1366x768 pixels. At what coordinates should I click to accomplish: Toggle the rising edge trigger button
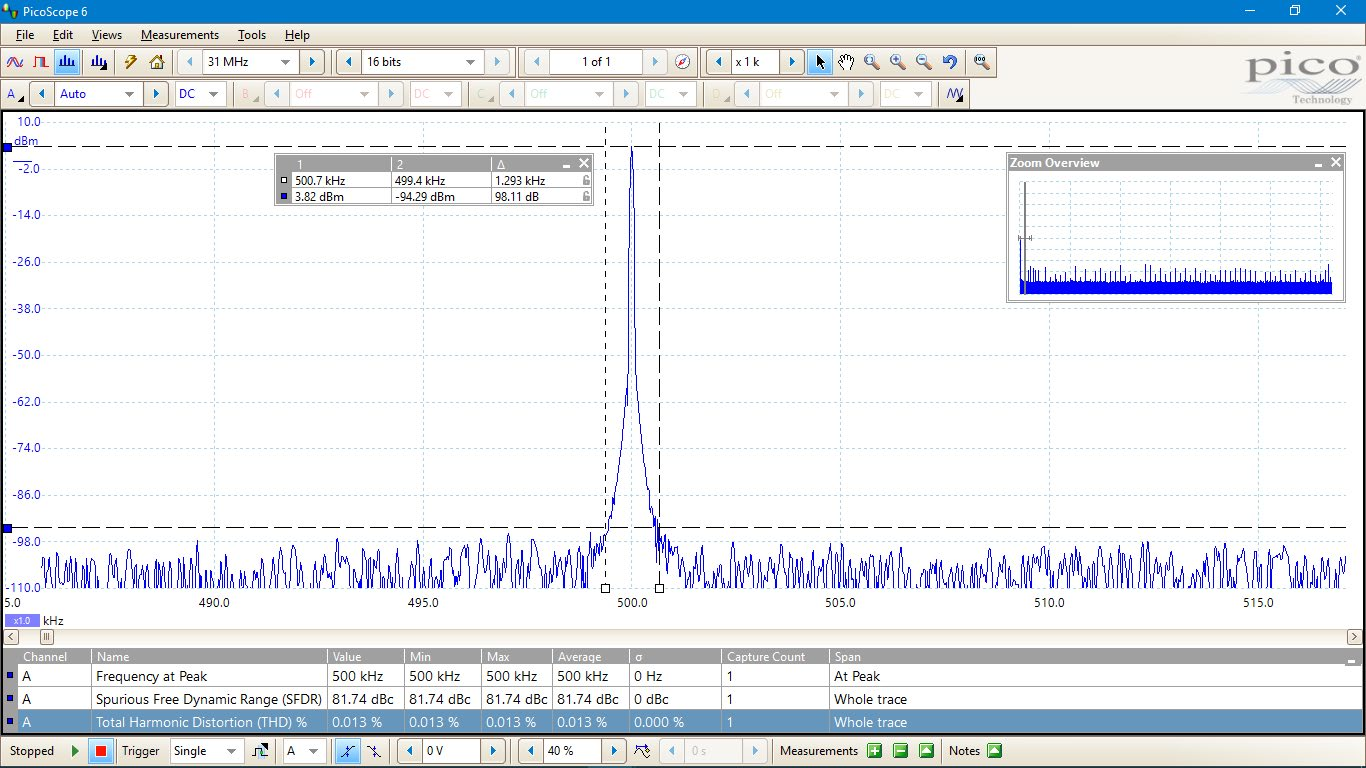click(x=347, y=751)
